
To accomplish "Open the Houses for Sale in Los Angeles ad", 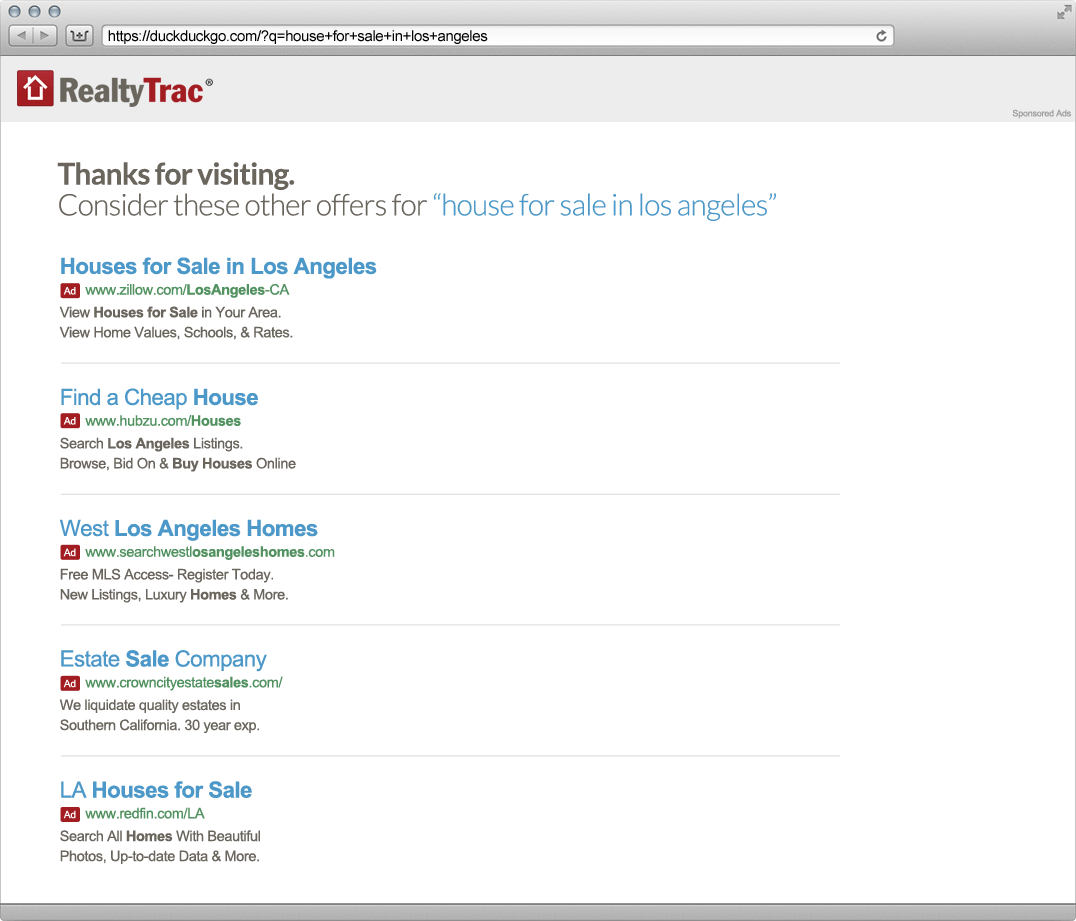I will click(218, 267).
